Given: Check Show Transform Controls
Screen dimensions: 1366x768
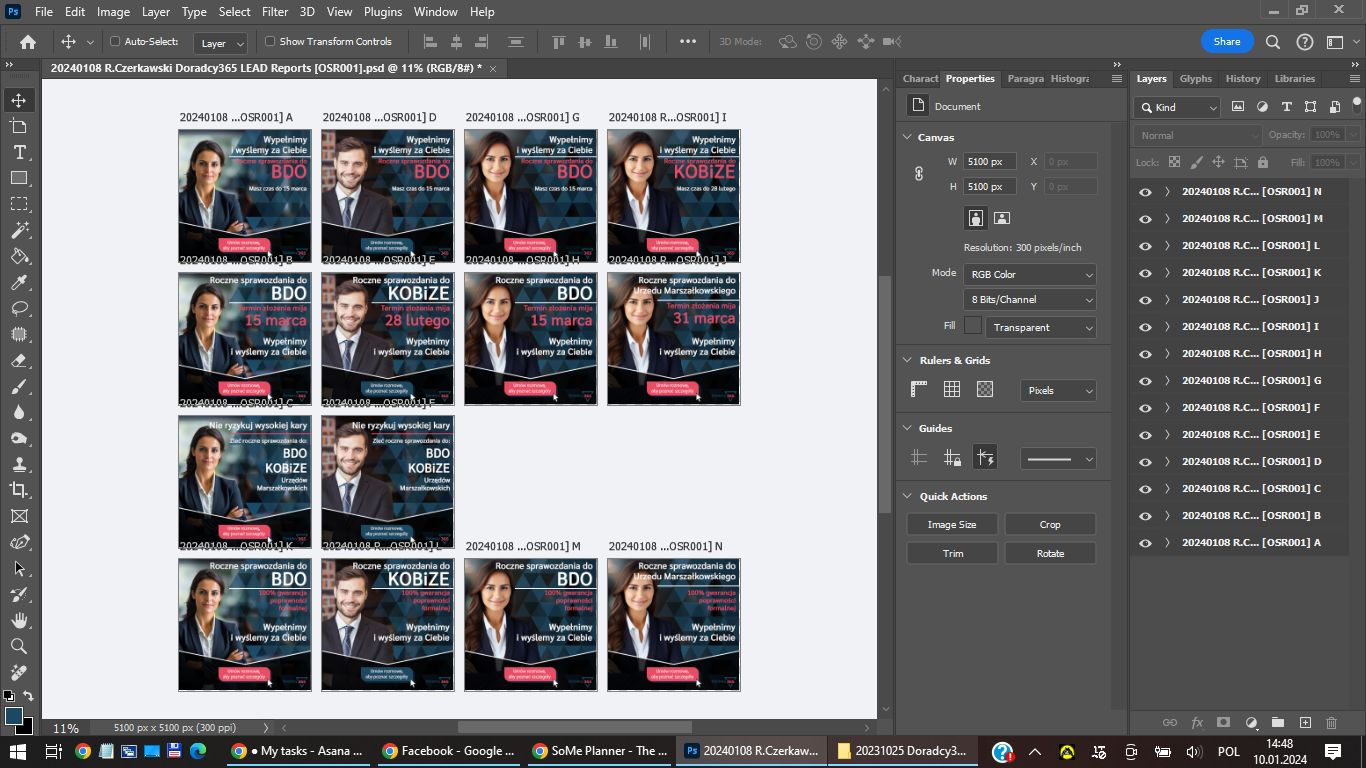Looking at the screenshot, I should point(270,42).
